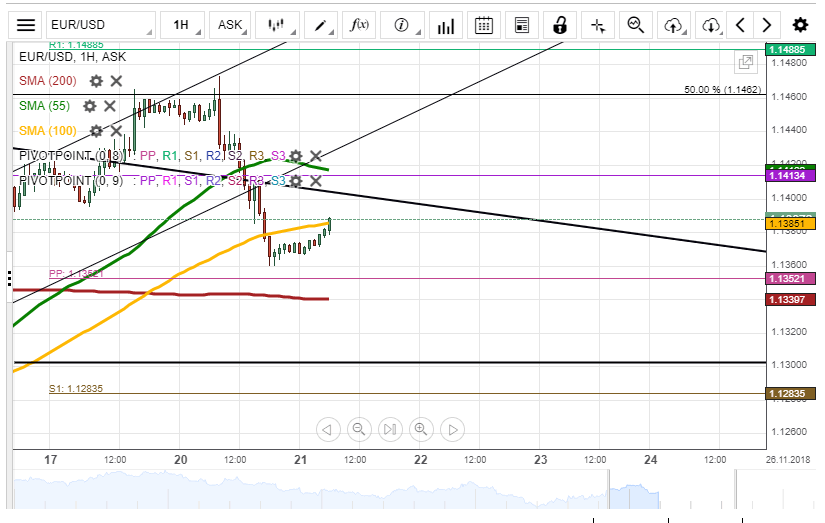
Task: Open the pencil drawing tools menu
Action: click(x=320, y=25)
